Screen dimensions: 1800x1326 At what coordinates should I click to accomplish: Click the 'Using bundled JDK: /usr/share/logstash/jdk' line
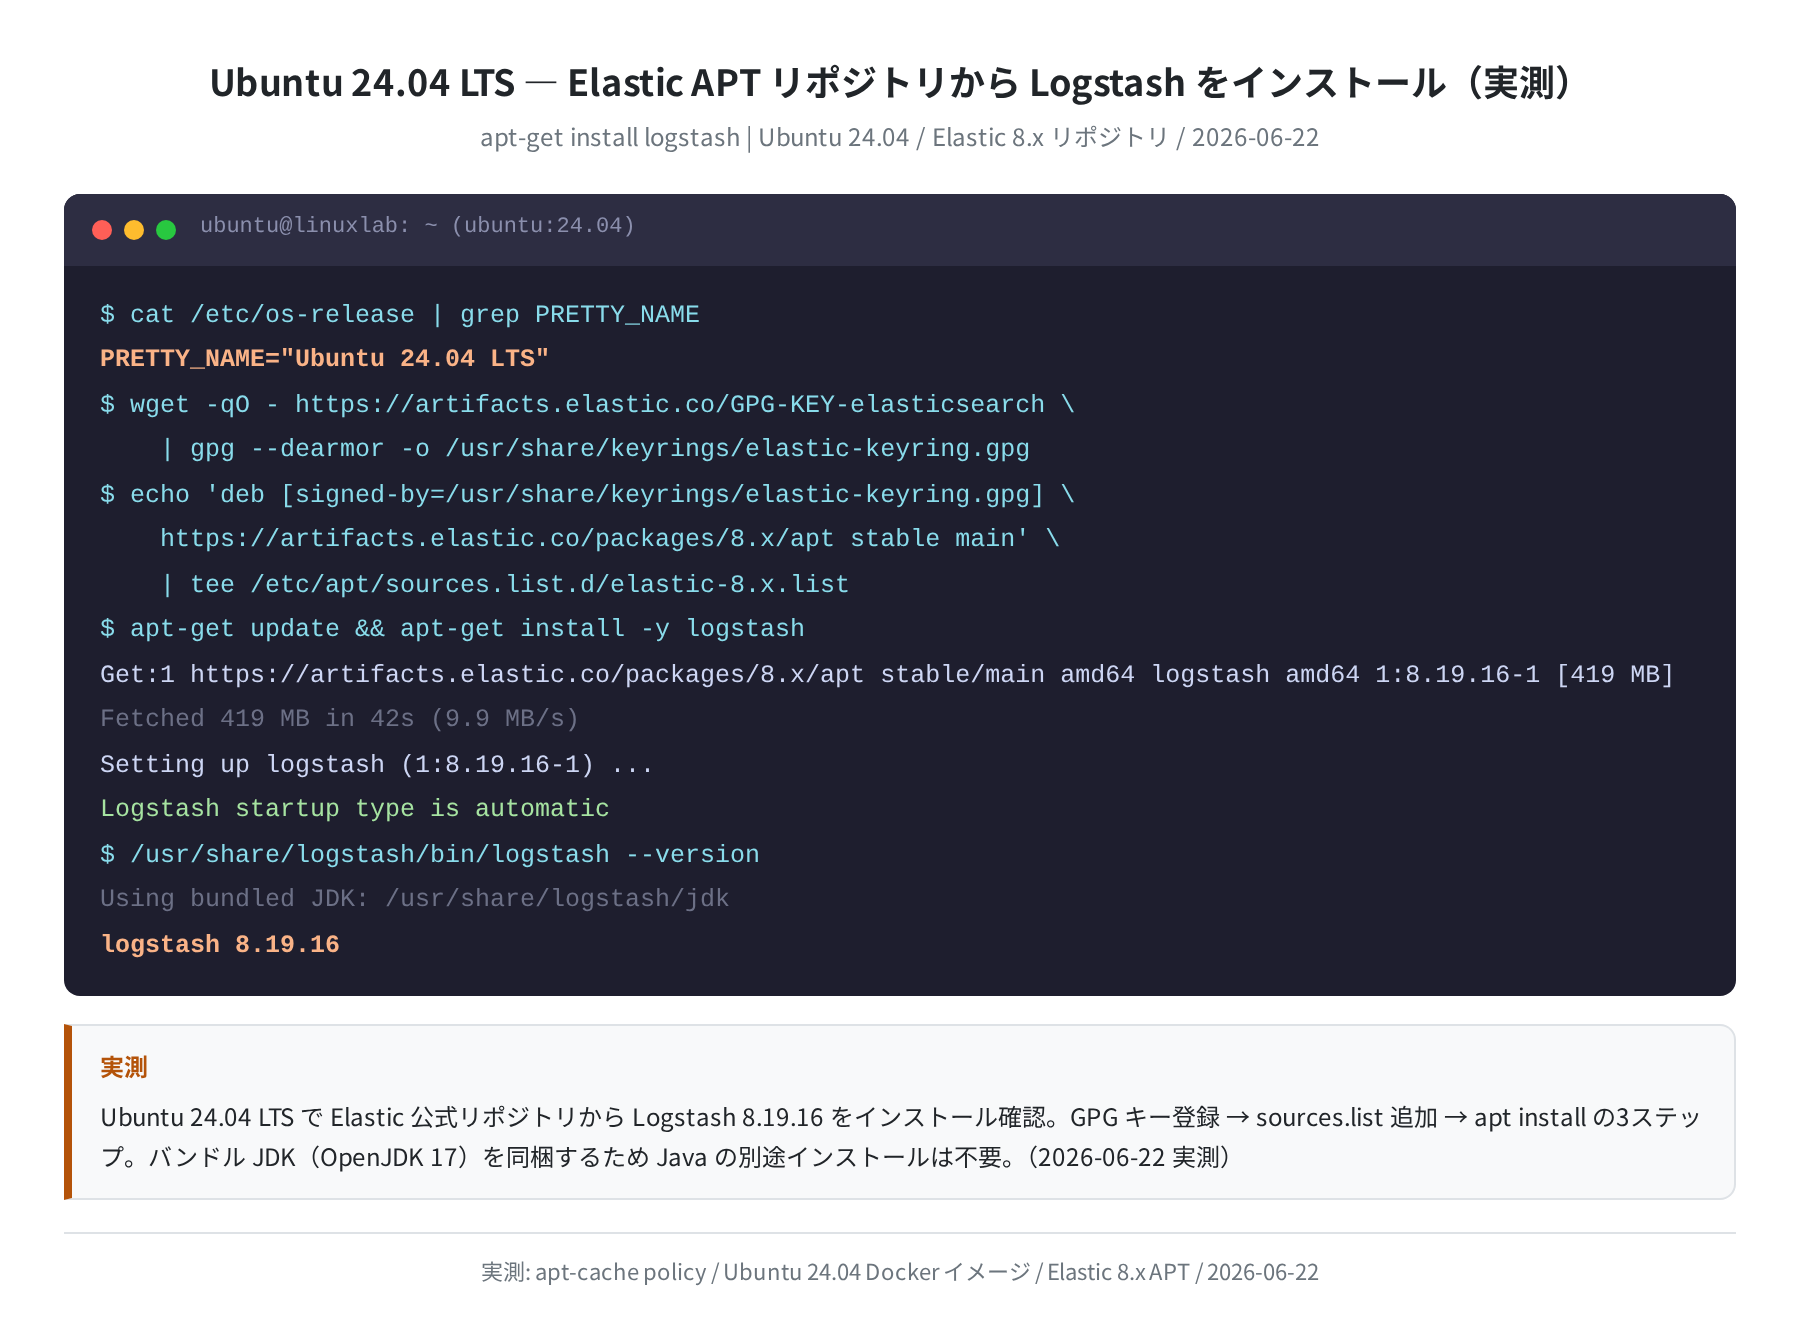pos(415,899)
